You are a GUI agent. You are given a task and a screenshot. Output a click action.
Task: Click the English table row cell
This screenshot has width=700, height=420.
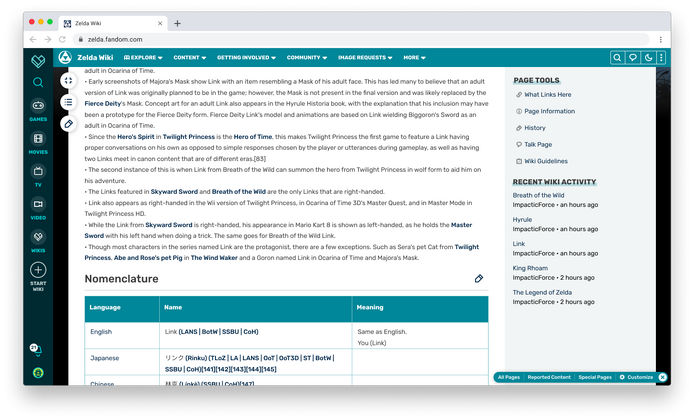pyautogui.click(x=122, y=335)
